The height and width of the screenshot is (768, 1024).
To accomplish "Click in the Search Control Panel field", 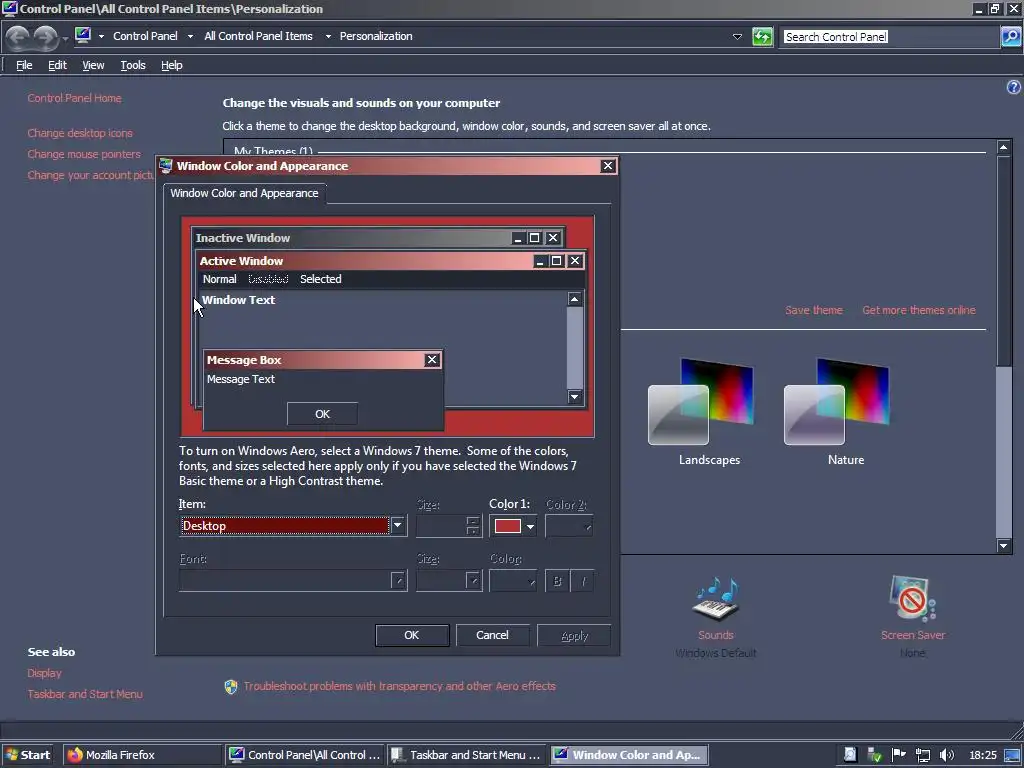I will (891, 37).
